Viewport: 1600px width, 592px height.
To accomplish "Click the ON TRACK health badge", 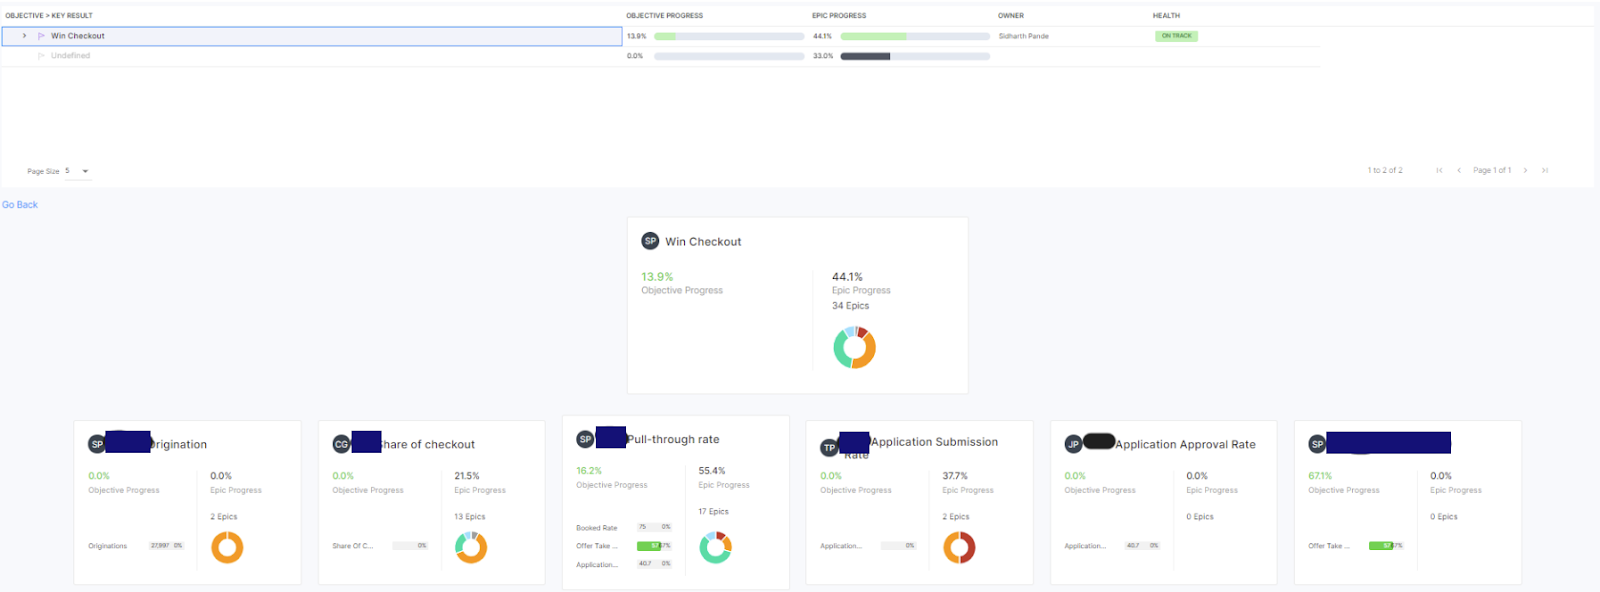I will 1177,36.
